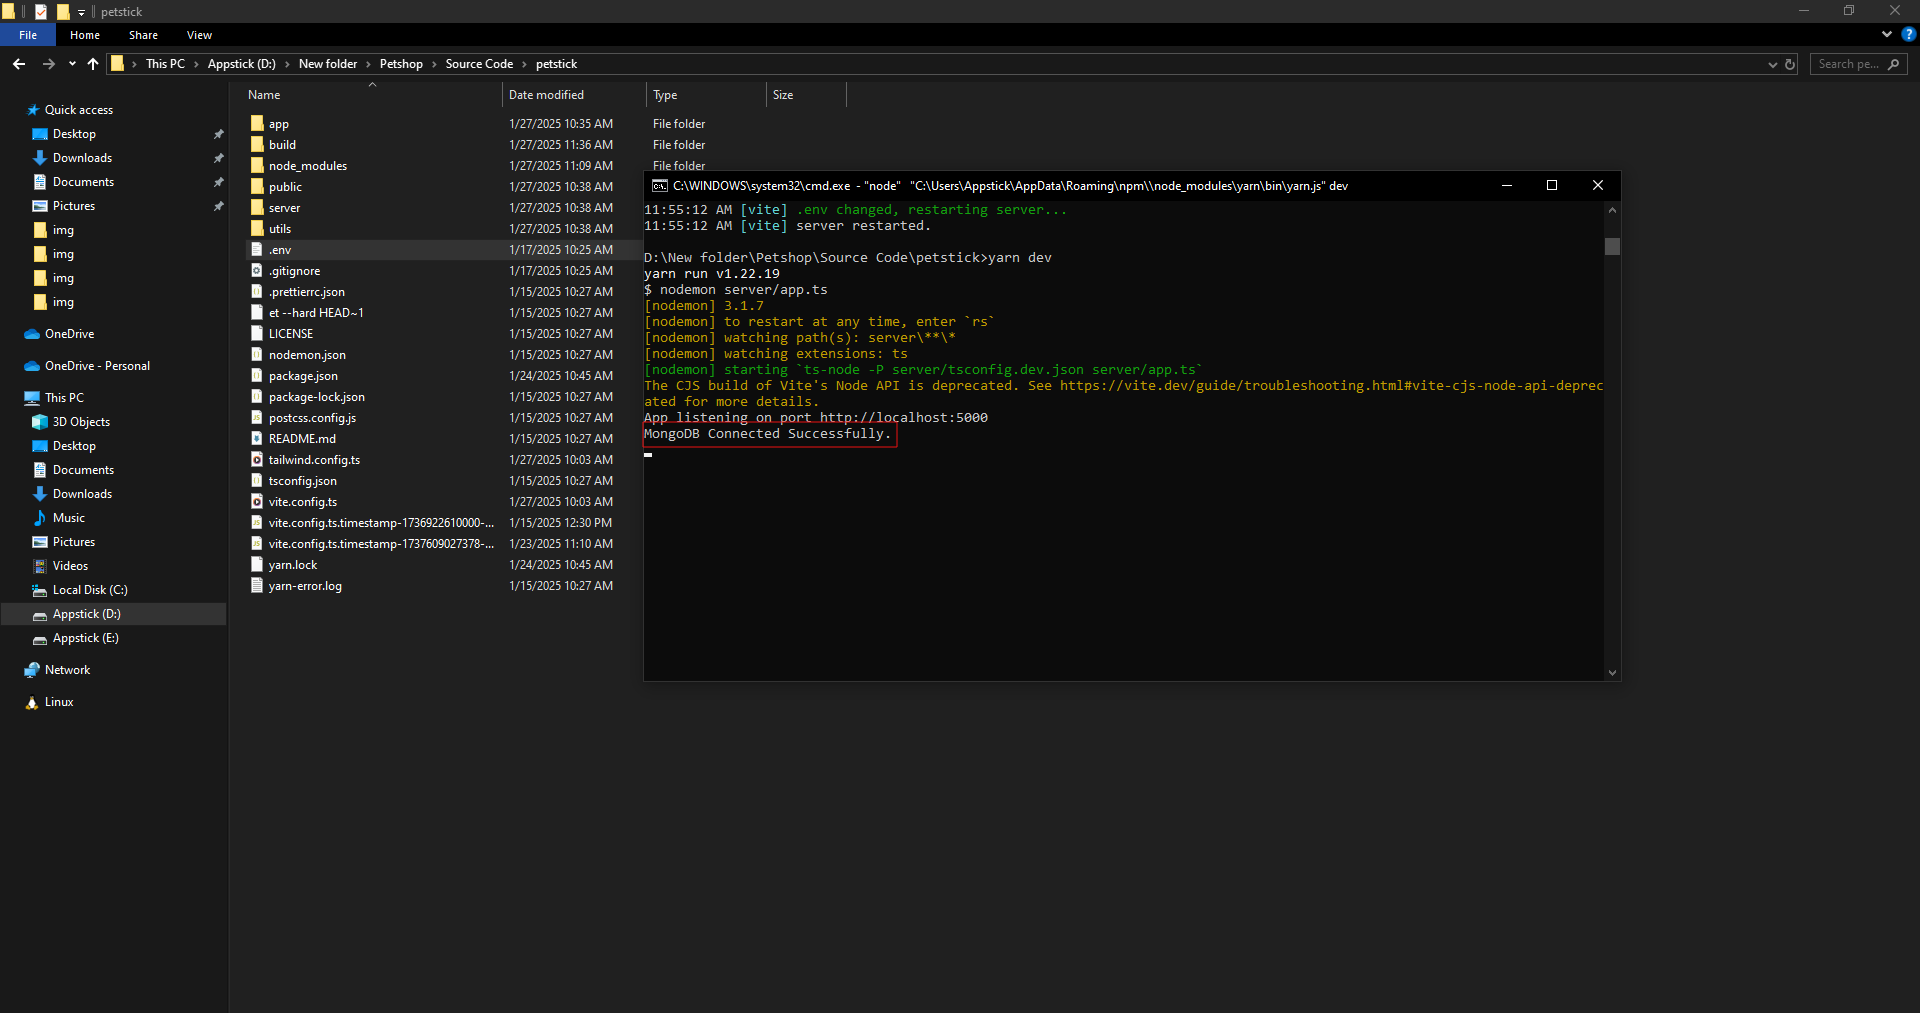Image resolution: width=1920 pixels, height=1013 pixels.
Task: Click the terminal scrollbar down arrow
Action: click(x=1612, y=673)
